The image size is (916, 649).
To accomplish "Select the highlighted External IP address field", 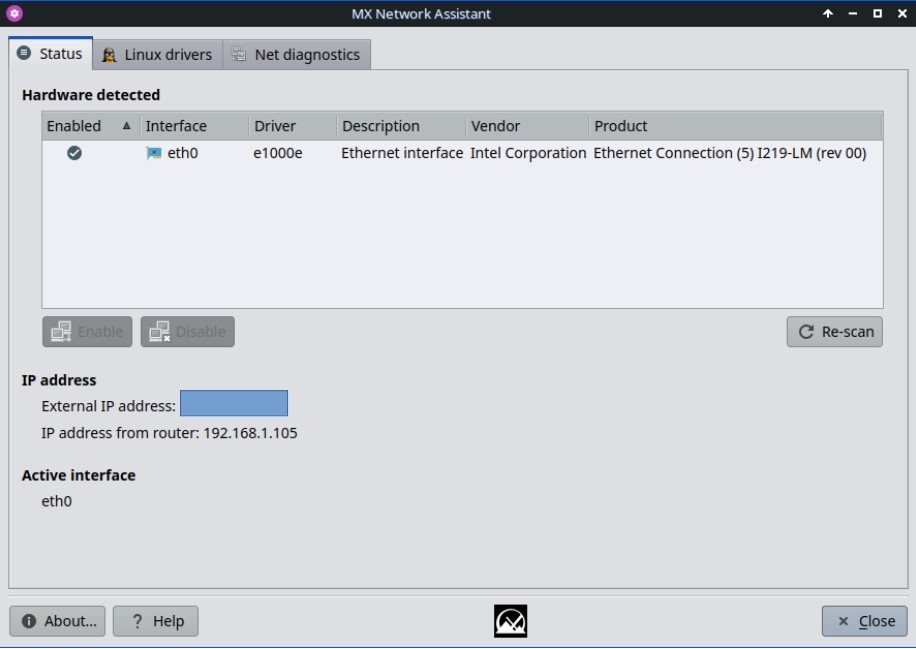I will point(234,403).
